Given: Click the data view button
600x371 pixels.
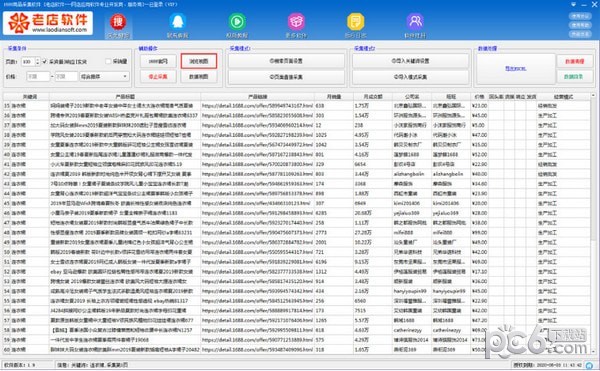Looking at the screenshot, I should 199,77.
